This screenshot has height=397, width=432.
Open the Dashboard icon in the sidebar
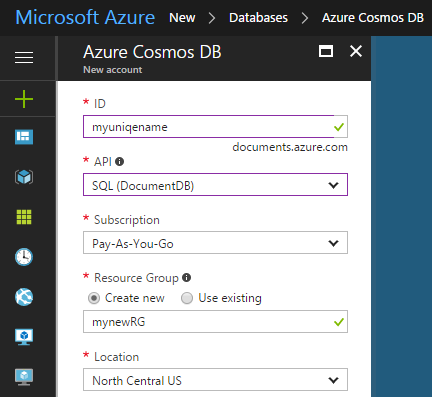coord(24,137)
